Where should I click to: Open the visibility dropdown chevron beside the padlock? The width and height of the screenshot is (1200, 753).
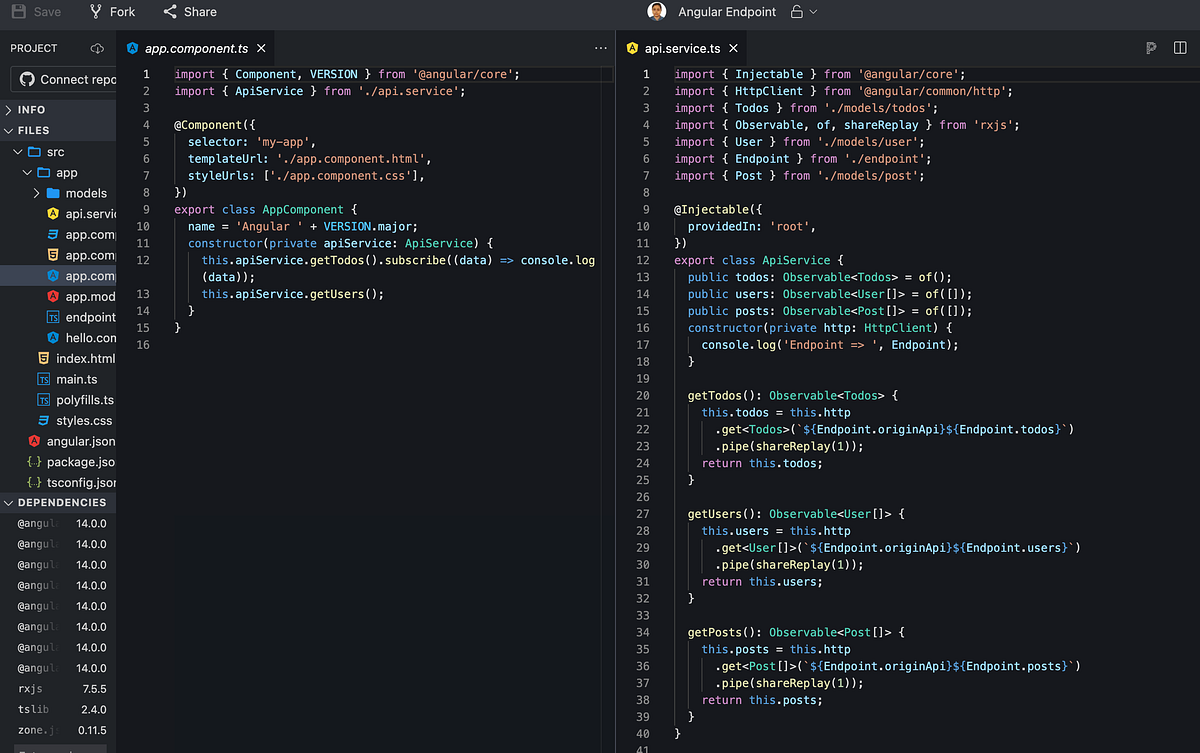813,12
